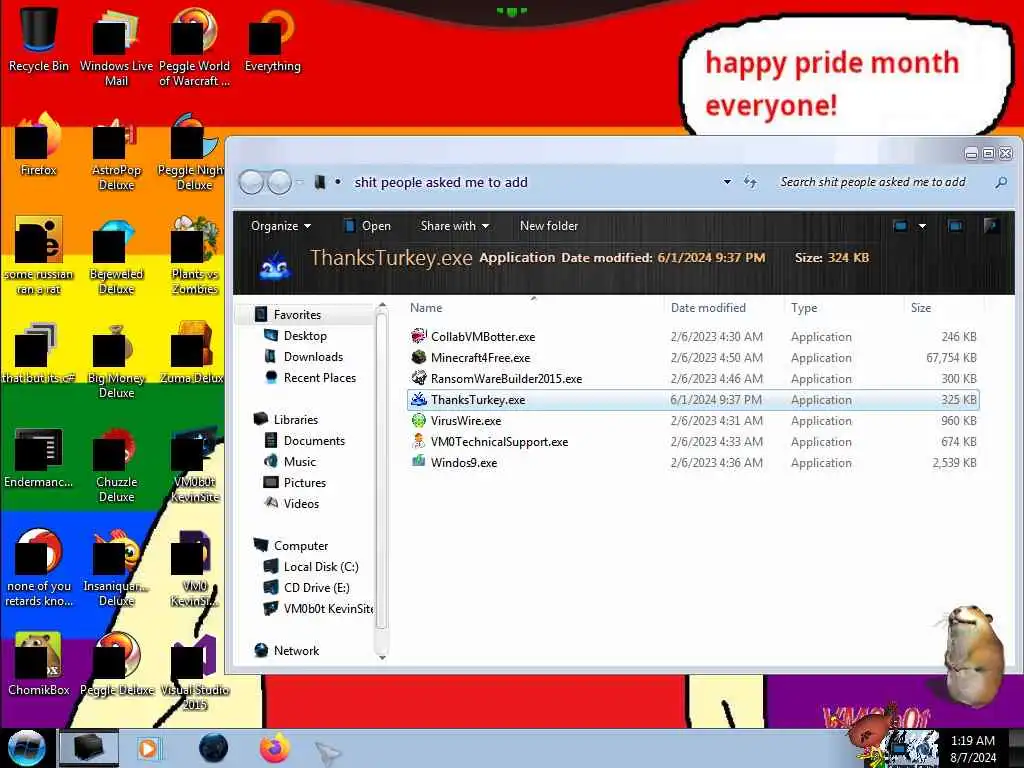Click the help icon in Explorer toolbar
This screenshot has width=1024, height=768.
991,226
